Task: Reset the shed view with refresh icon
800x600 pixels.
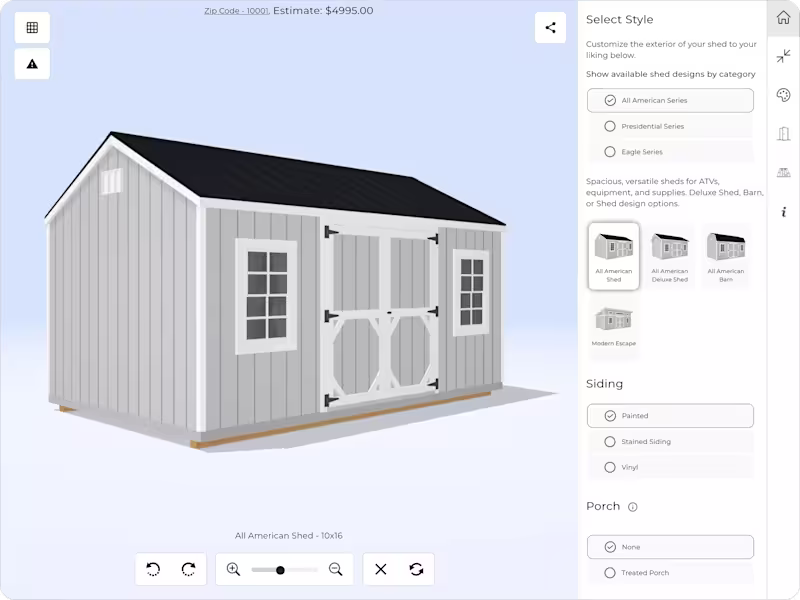Action: click(416, 569)
